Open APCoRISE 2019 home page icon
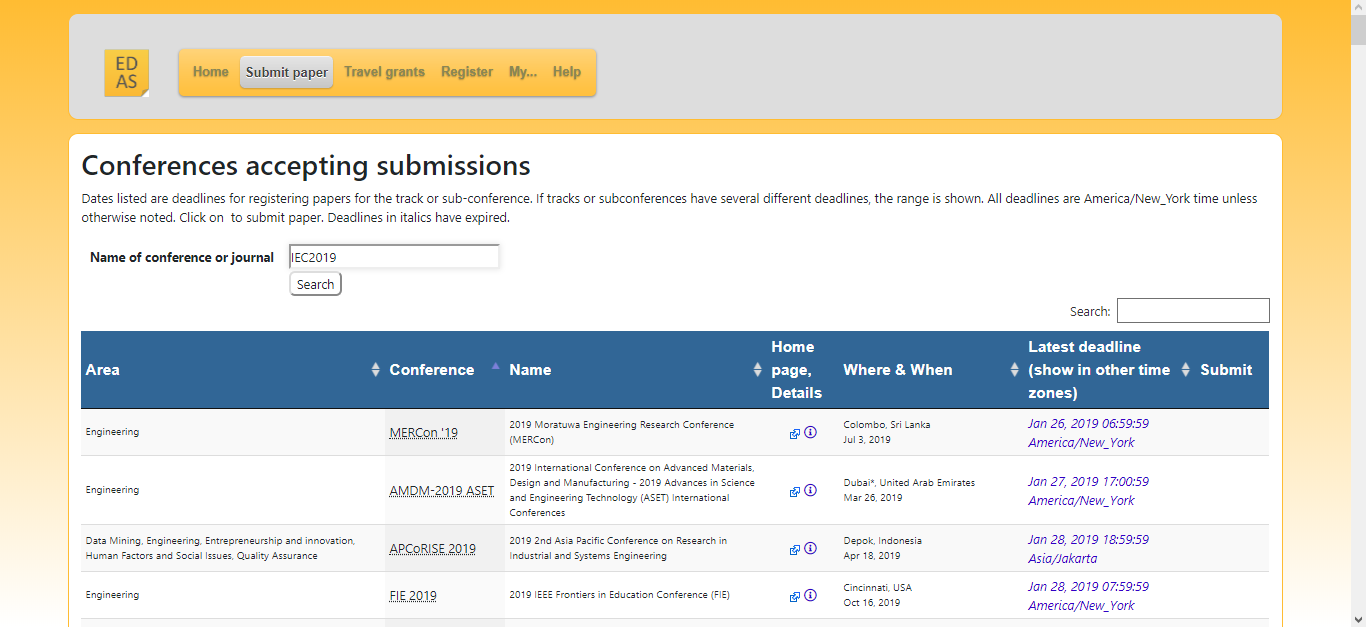Screen dimensions: 1366x627 pos(795,549)
